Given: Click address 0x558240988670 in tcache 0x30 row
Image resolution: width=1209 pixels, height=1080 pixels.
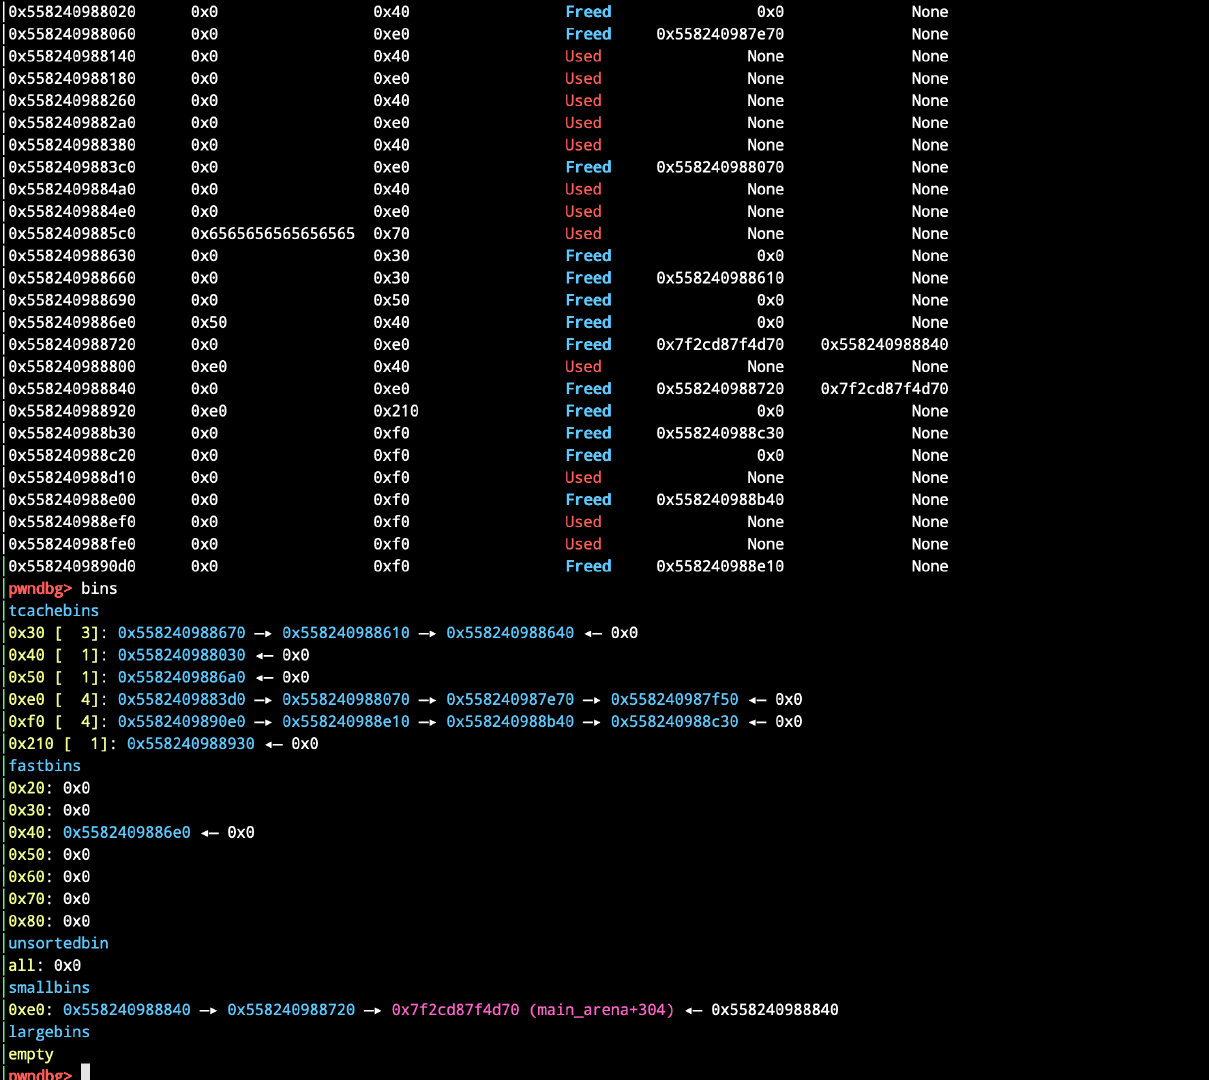Looking at the screenshot, I should click(x=182, y=633).
